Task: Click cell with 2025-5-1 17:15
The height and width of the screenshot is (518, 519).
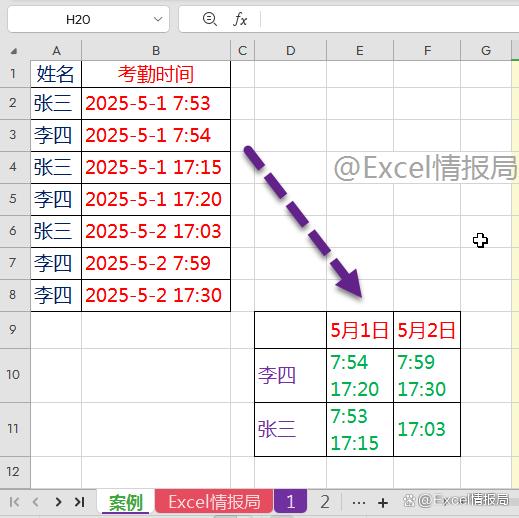Action: point(156,167)
